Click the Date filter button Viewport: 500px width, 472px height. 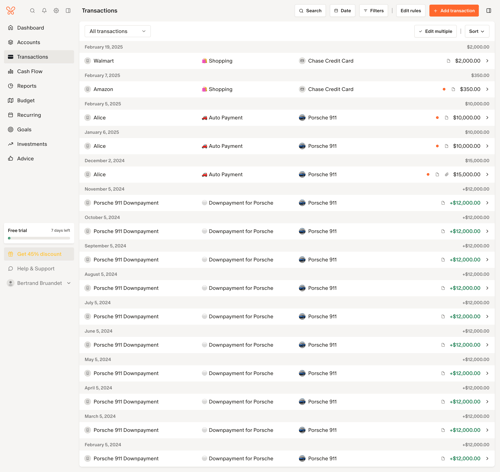[342, 11]
